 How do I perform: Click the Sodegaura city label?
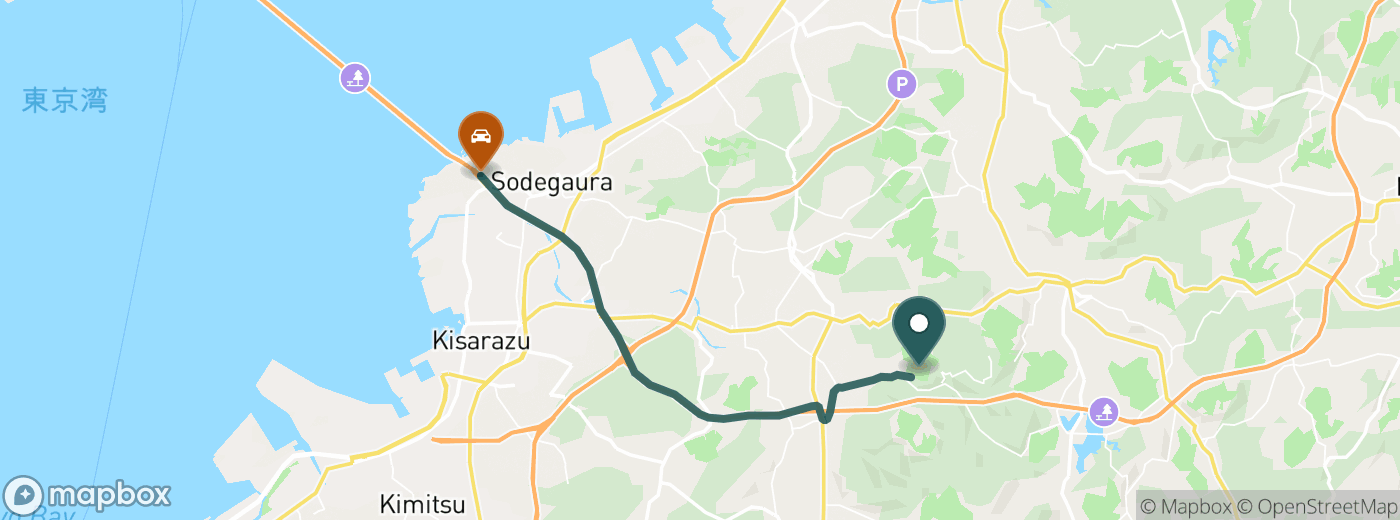(x=551, y=183)
